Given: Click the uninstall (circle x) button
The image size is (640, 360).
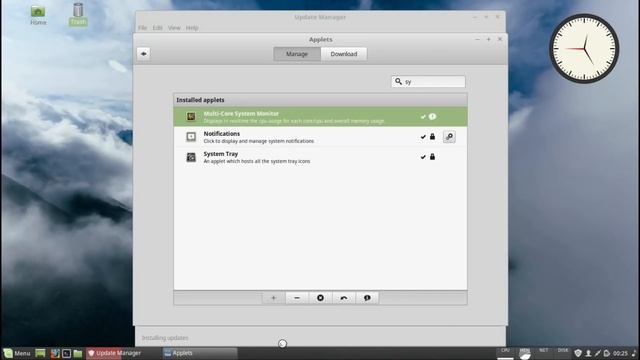Looking at the screenshot, I should (x=320, y=298).
